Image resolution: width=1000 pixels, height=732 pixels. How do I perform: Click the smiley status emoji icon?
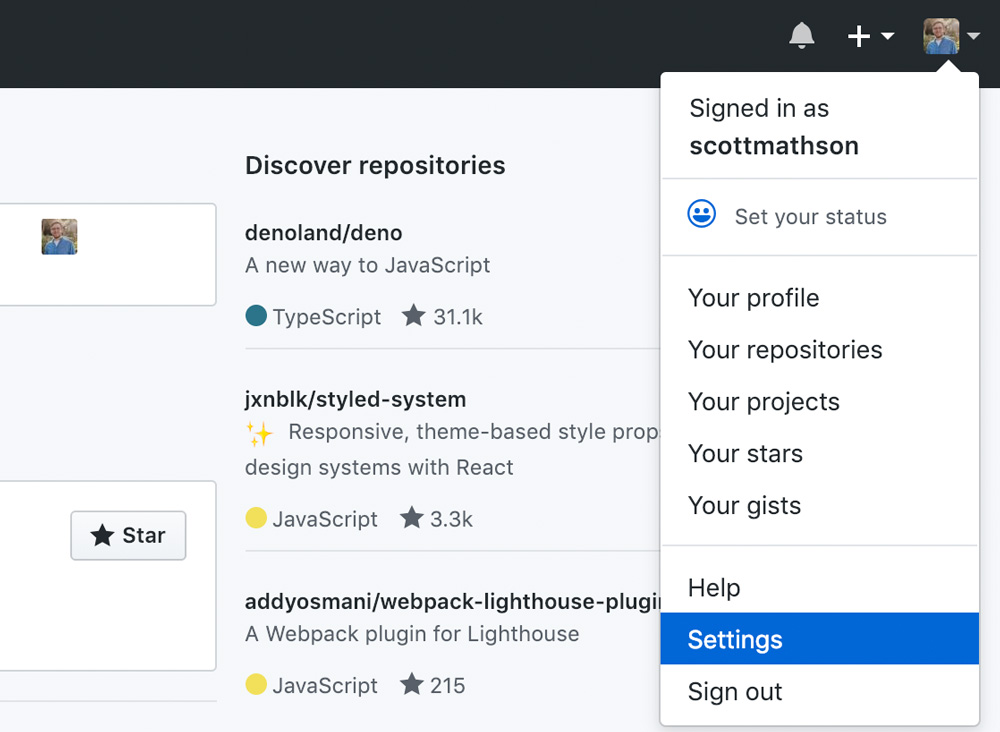tap(701, 214)
